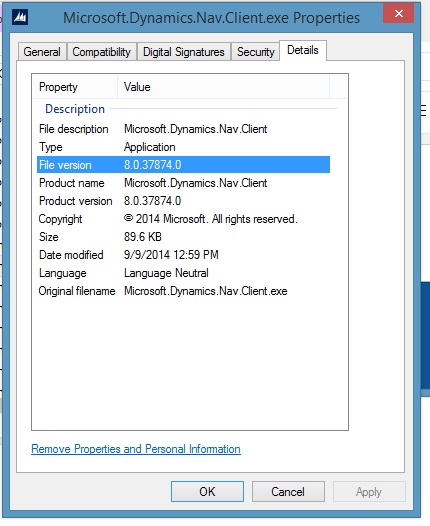
Task: Select the File description row
Action: tap(183, 129)
